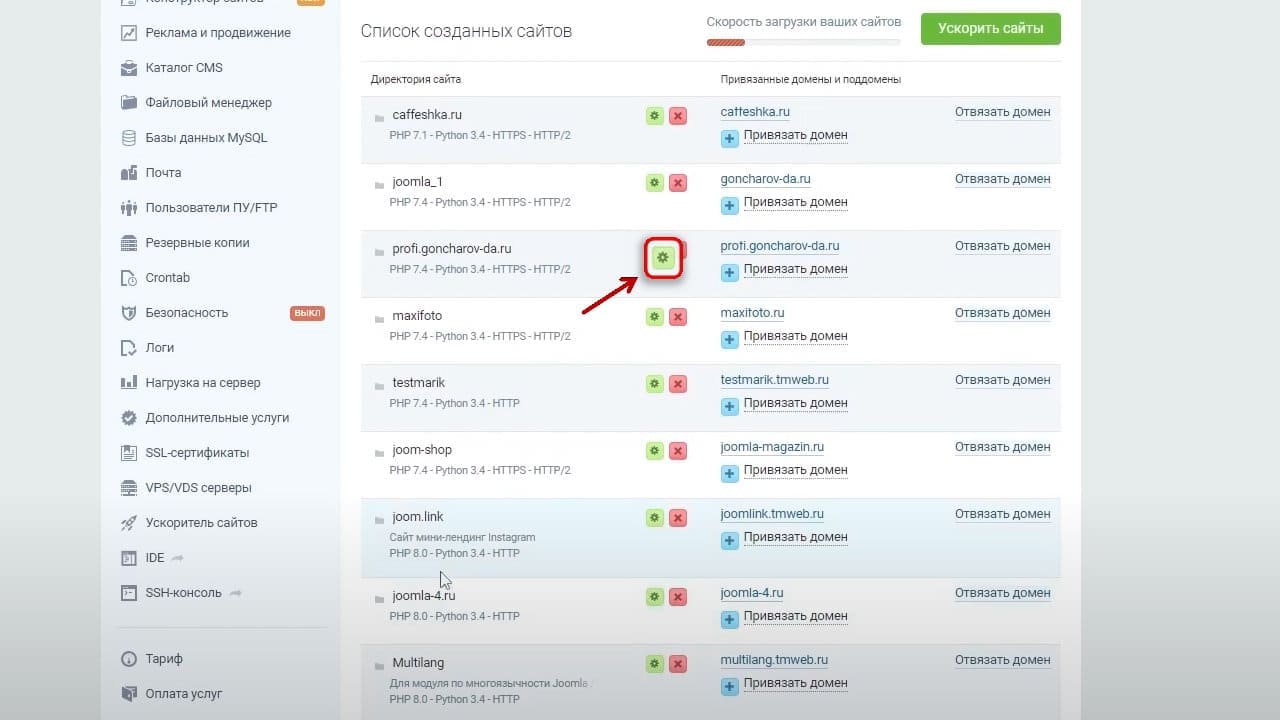
Task: Click the site load speed progress bar
Action: click(803, 42)
